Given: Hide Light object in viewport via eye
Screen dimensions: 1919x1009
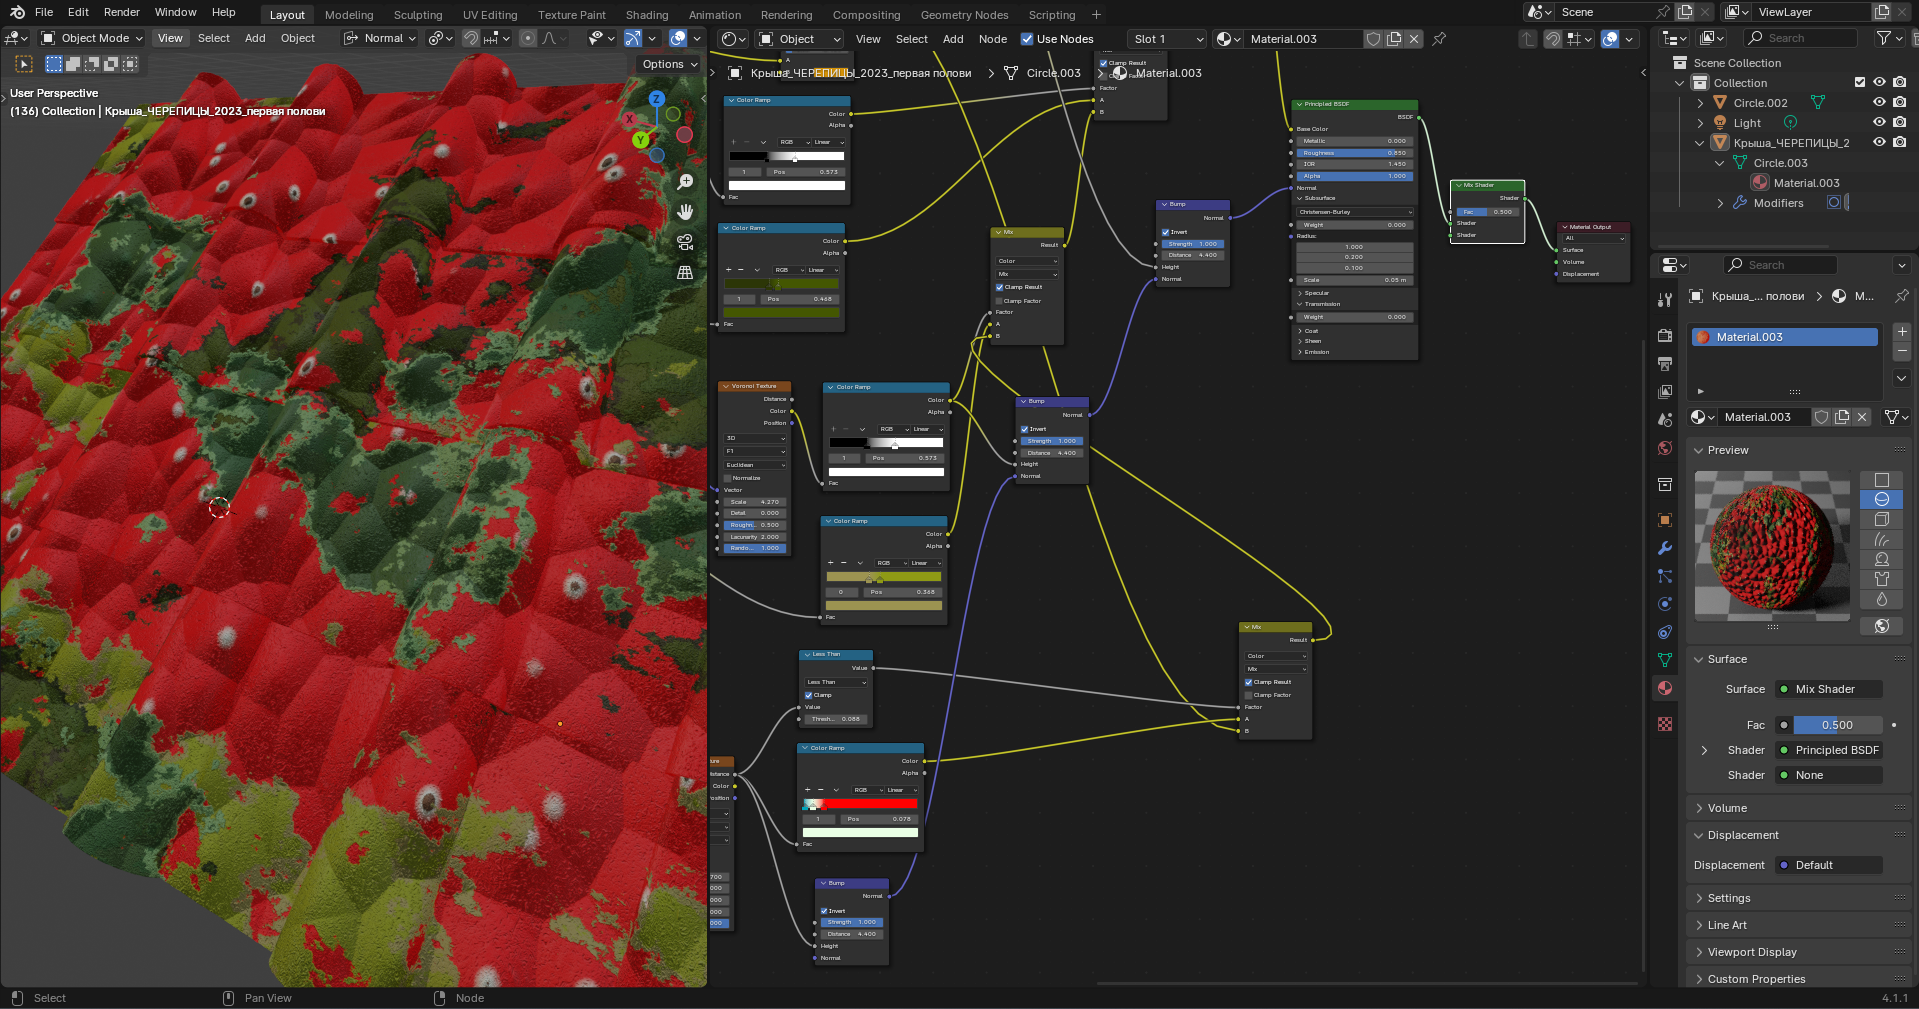Looking at the screenshot, I should tap(1879, 122).
